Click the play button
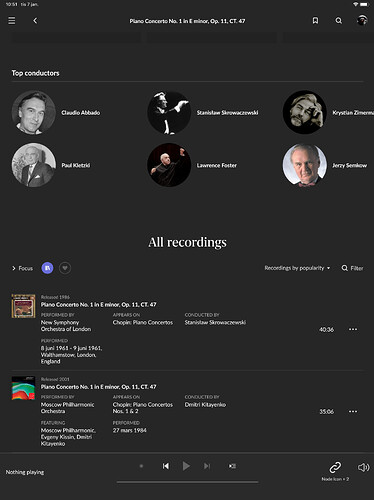This screenshot has width=374, height=500. point(186,466)
